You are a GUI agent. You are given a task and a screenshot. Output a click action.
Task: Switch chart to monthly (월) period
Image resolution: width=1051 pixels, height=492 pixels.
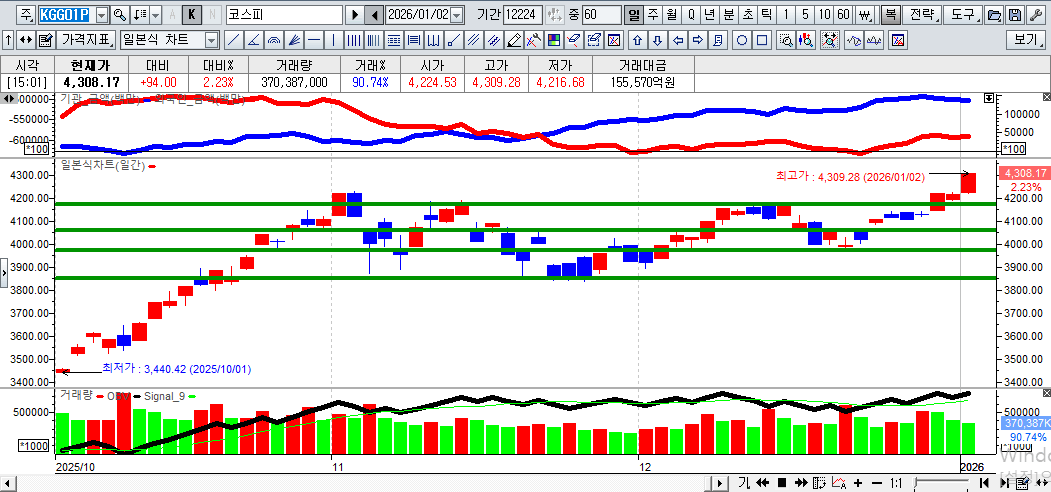[x=671, y=15]
